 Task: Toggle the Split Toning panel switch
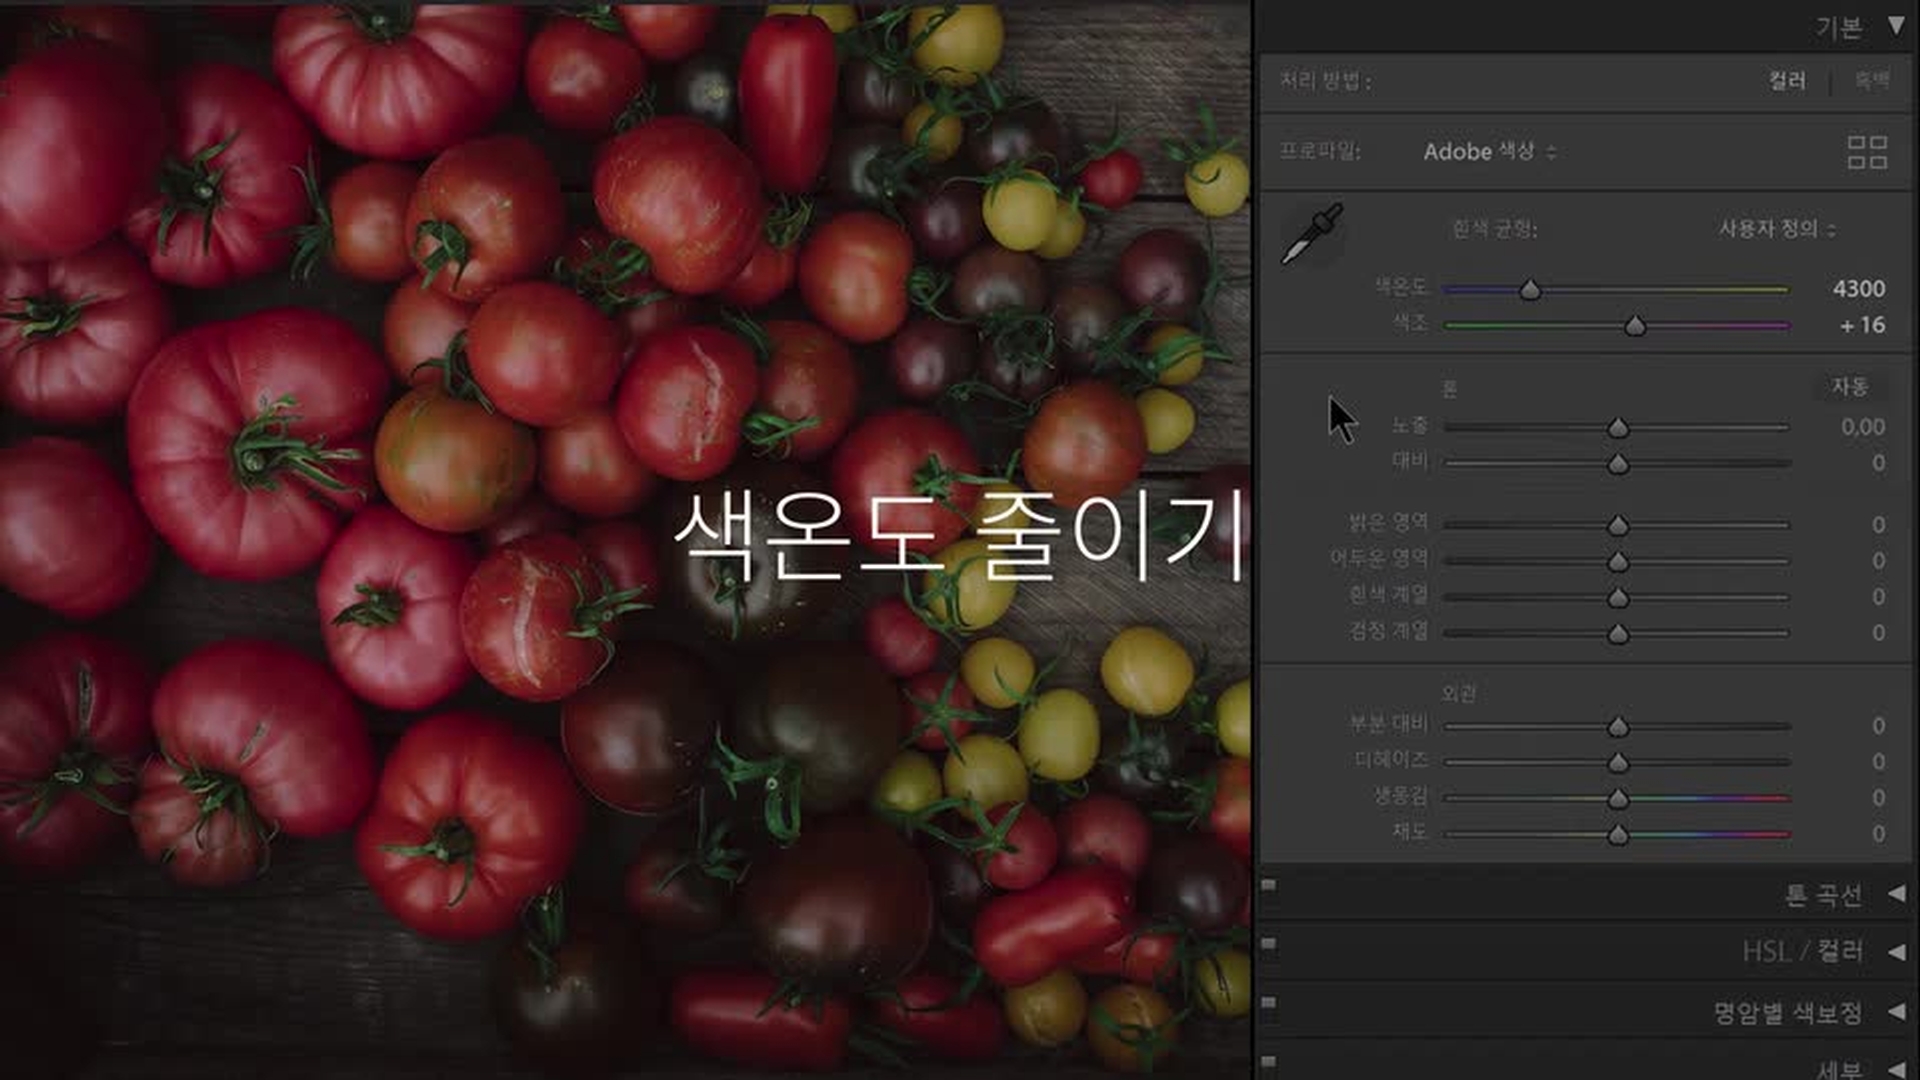coord(1269,1002)
